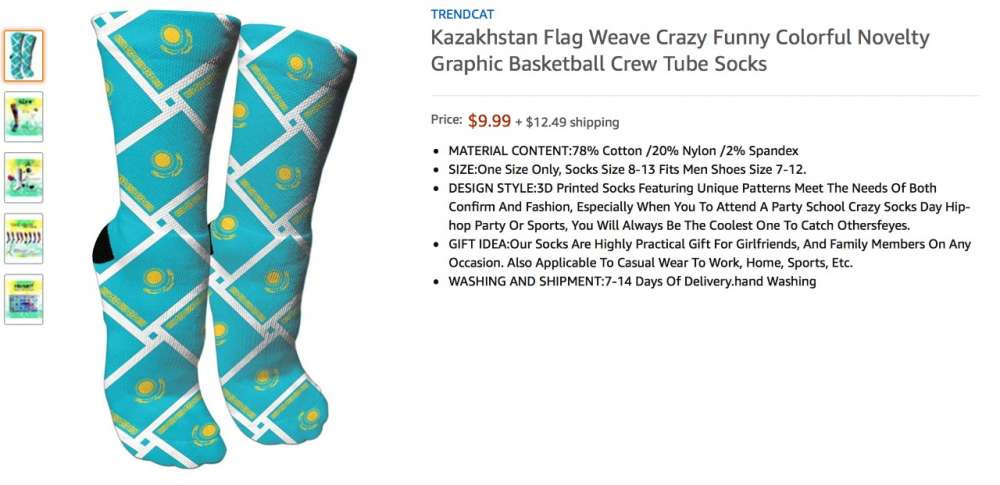
Task: Visit the TRENDCAT brand link
Action: tap(462, 14)
